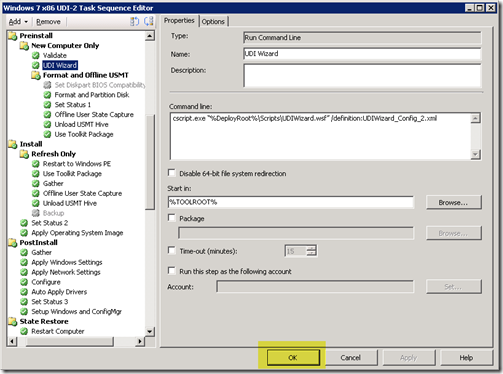503x374 pixels.
Task: Click disabled icon beside Set Diskpart BIOS Compatibility
Action: pos(47,85)
